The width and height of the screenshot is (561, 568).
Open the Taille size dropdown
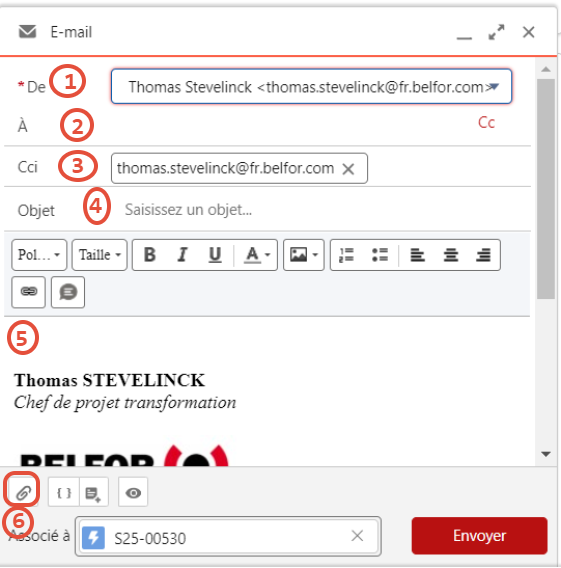coord(100,255)
